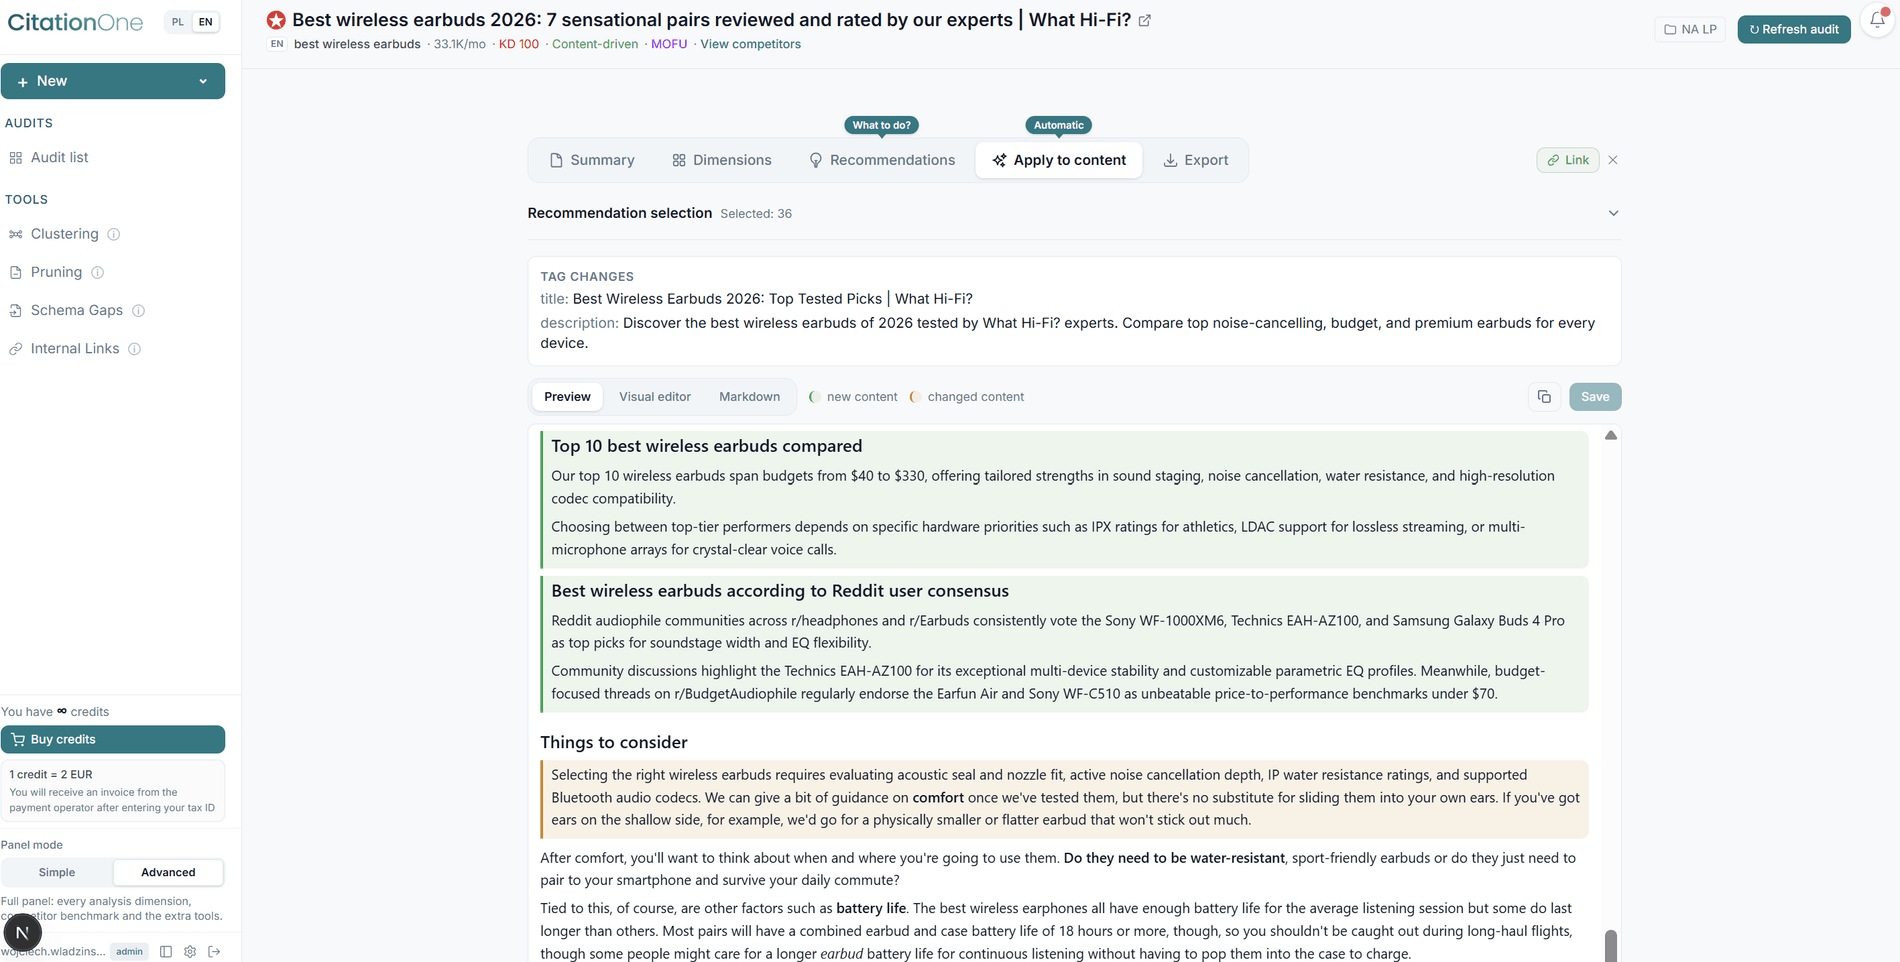
Task: Click heading 'Things to consider'
Action: click(614, 742)
